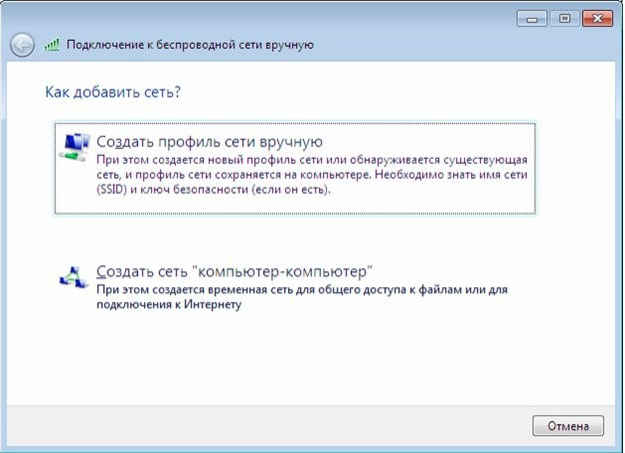Click the window title "Подключение к беспроводной сети вручную"
Screen dimensions: 625x453
[x=190, y=45]
